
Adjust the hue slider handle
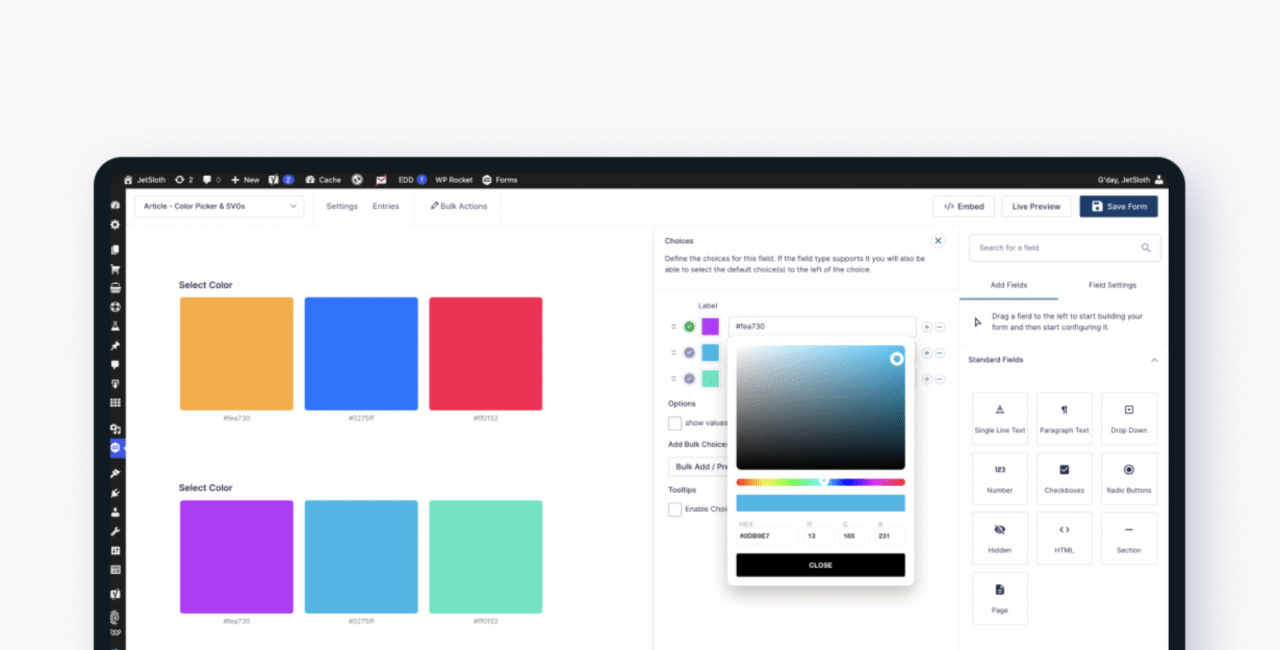[x=824, y=482]
